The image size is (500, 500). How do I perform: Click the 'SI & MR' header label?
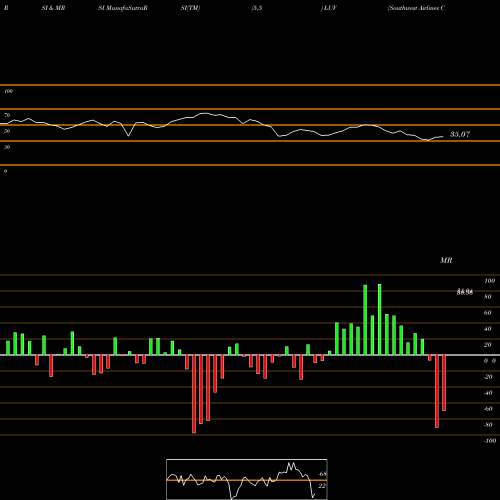[53, 8]
